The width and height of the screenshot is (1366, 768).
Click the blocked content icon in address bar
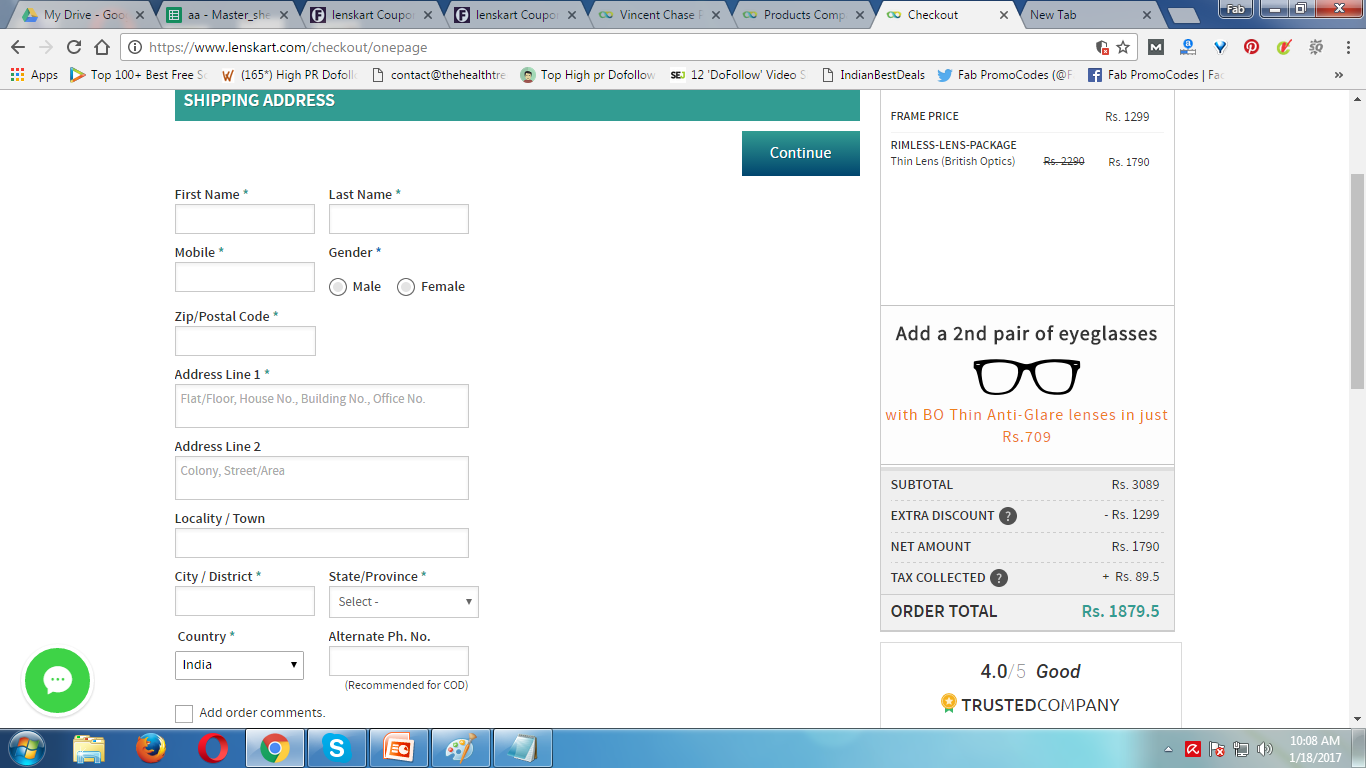(x=1101, y=47)
